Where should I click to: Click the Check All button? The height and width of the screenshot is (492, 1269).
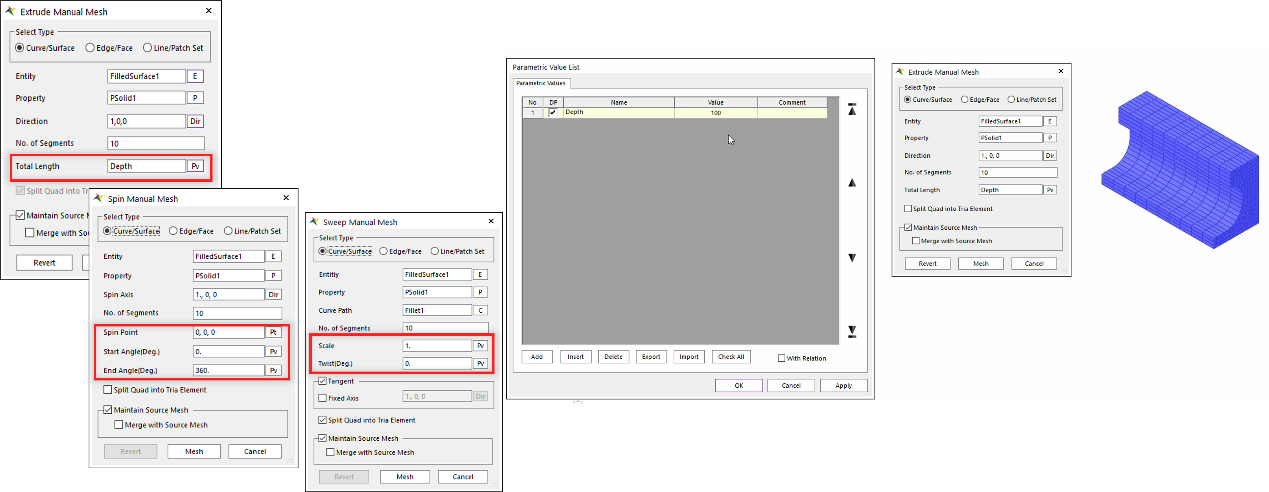730,357
